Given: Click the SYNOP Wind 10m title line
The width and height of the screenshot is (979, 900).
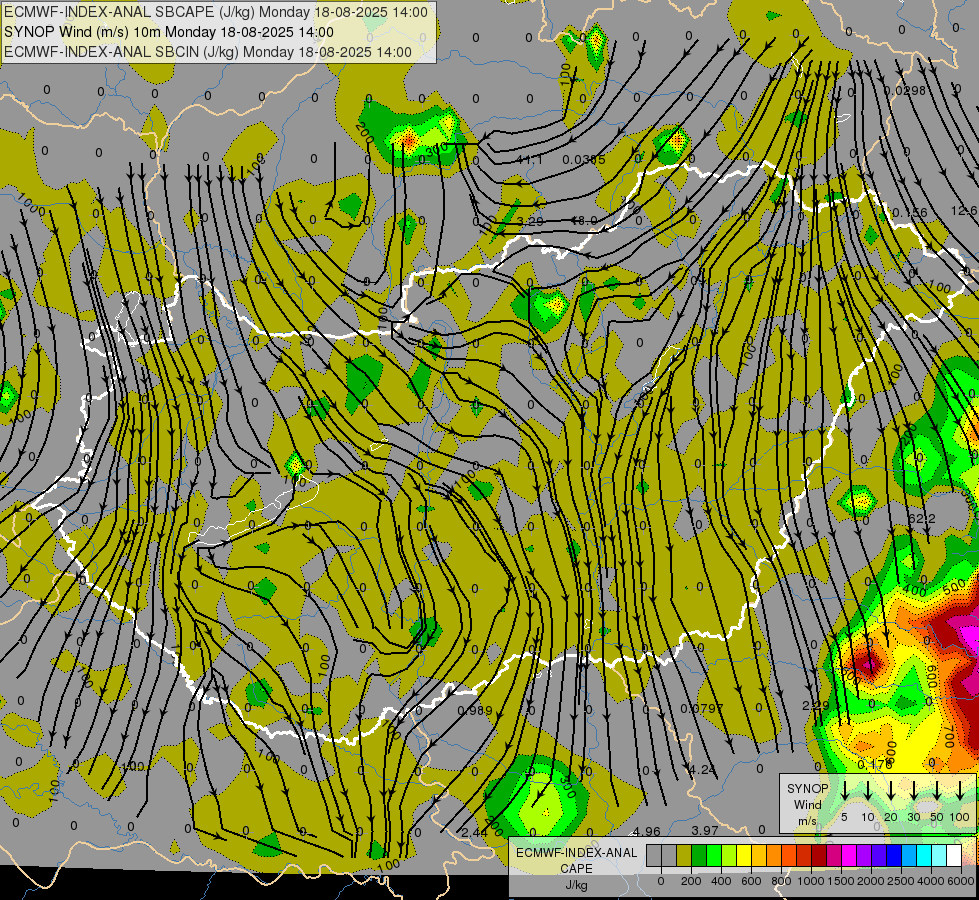Looking at the screenshot, I should 169,32.
